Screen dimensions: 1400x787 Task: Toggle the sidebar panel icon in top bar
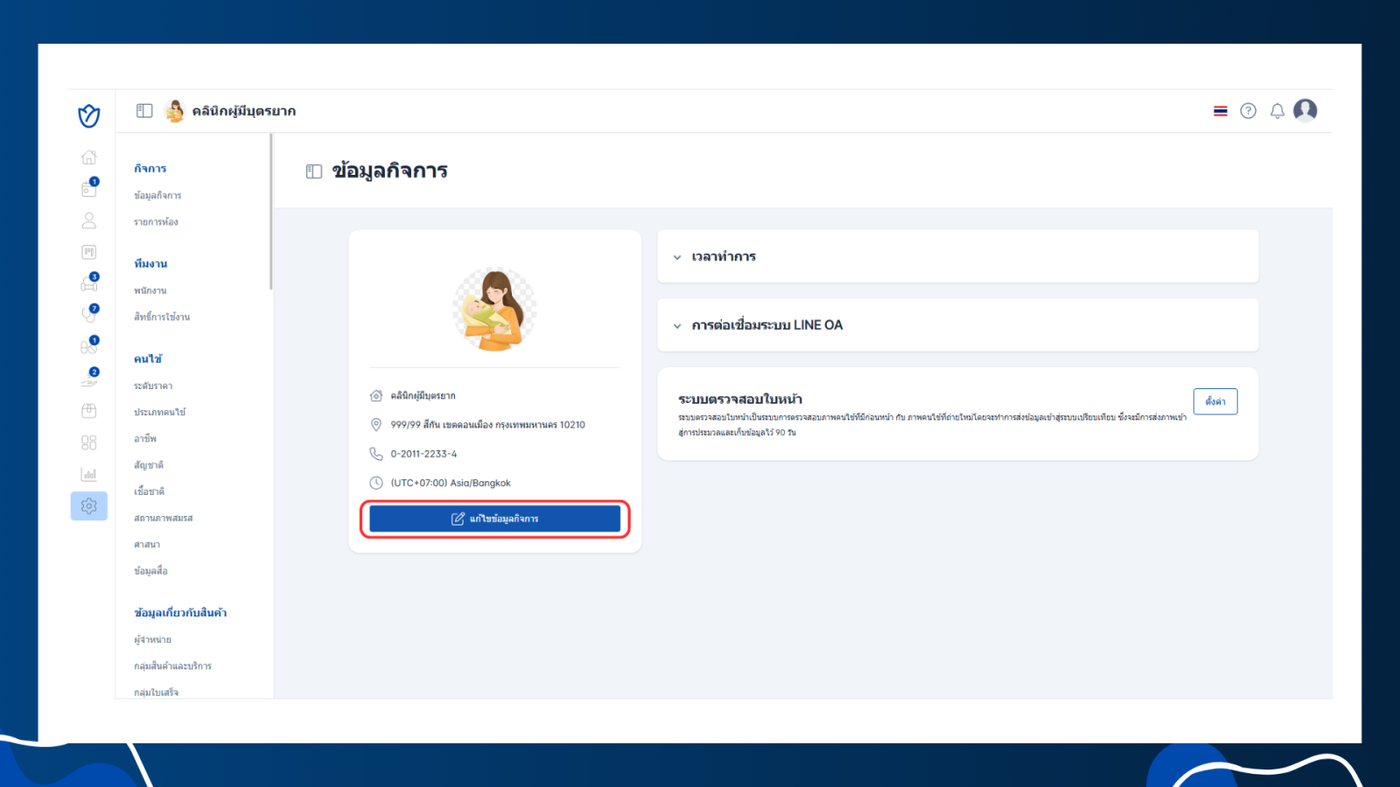point(144,111)
